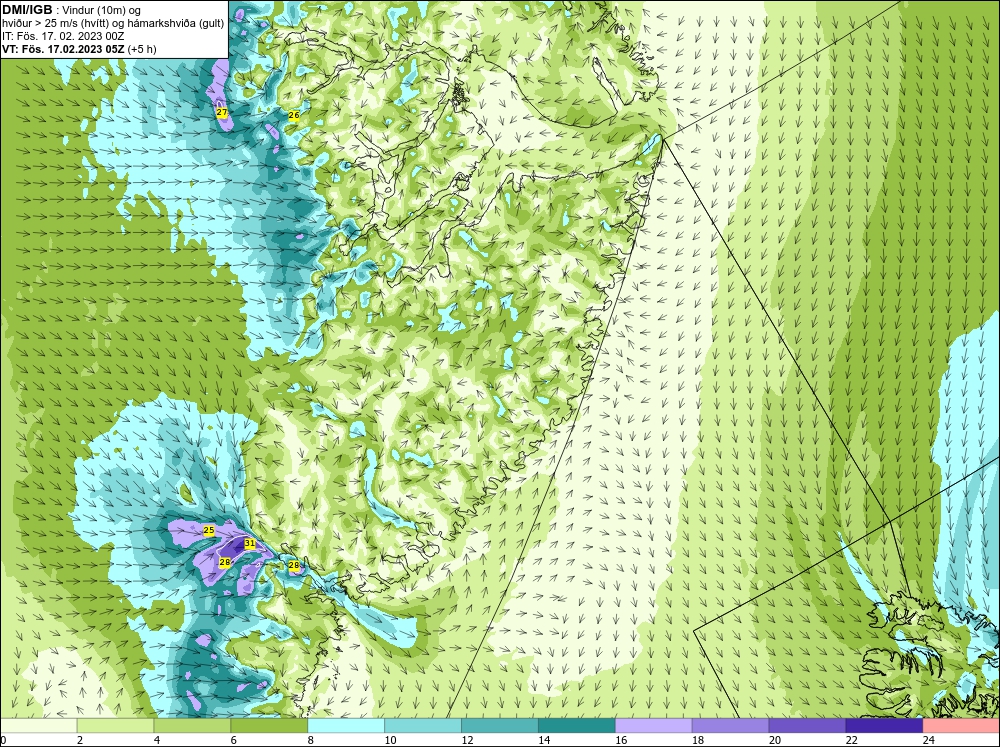This screenshot has height=747, width=1000.
Task: Click the legend tick value 20
Action: (x=774, y=740)
